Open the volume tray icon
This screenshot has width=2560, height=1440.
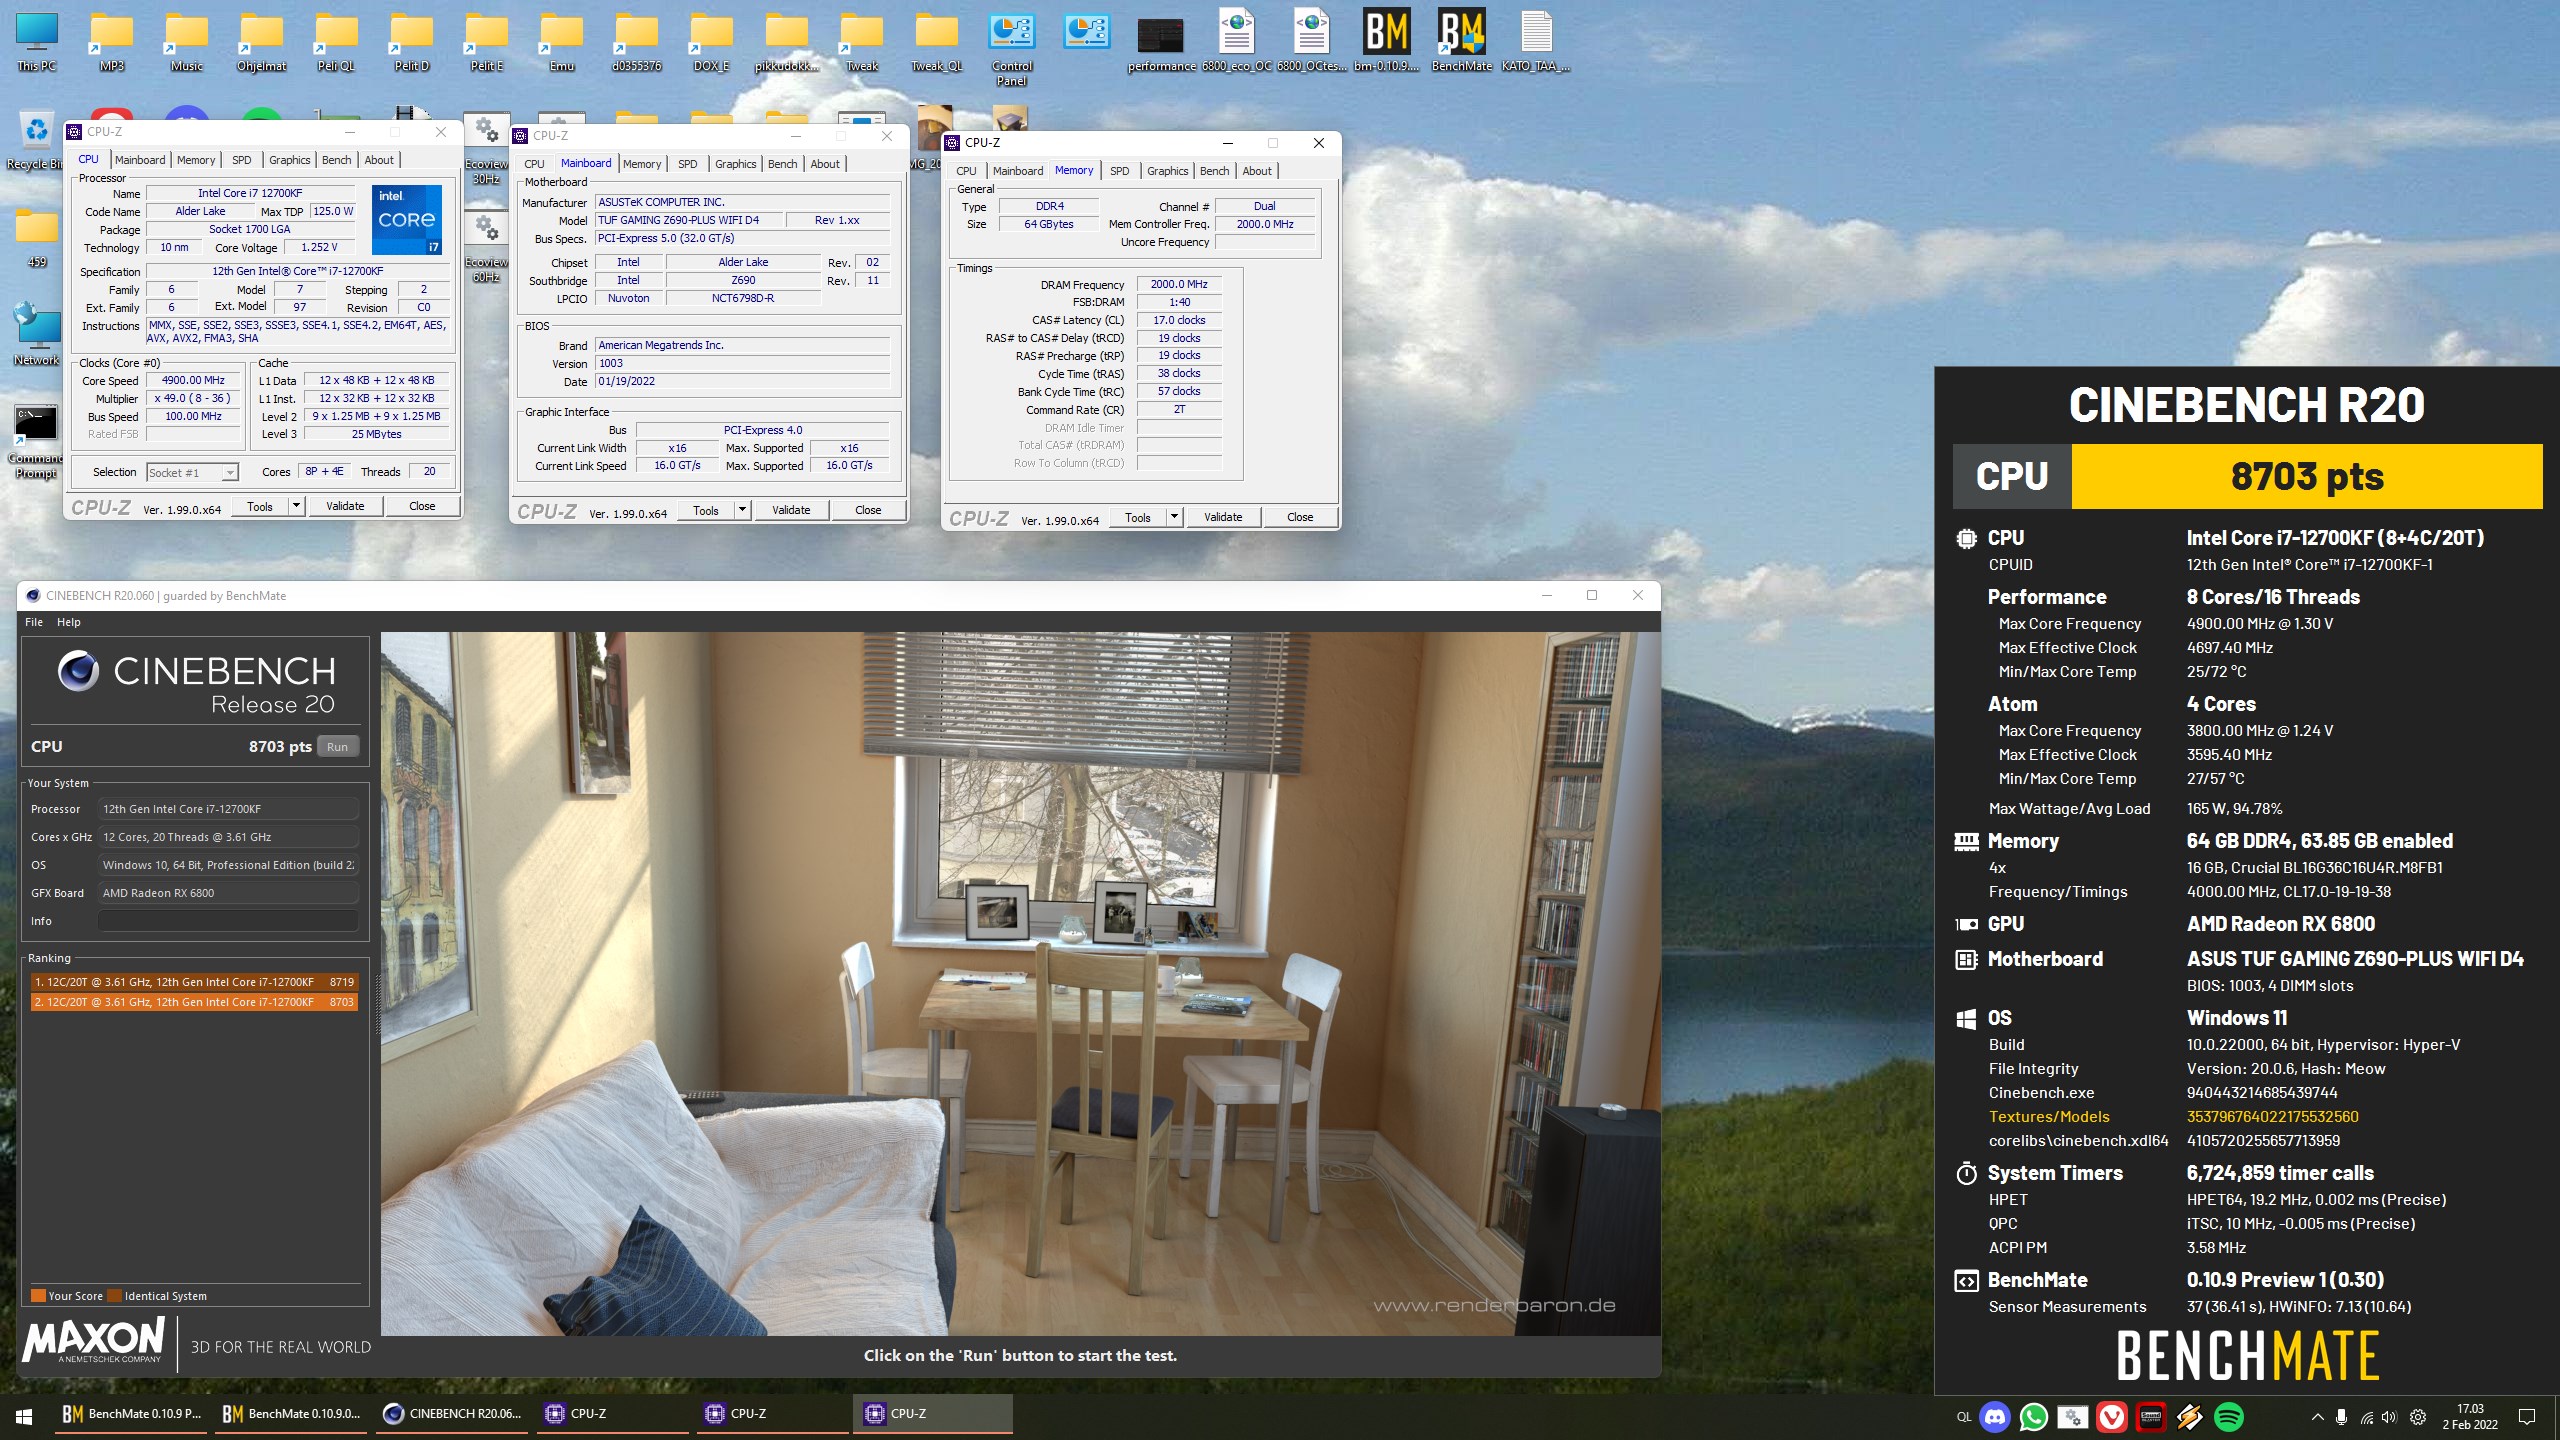tap(2389, 1416)
